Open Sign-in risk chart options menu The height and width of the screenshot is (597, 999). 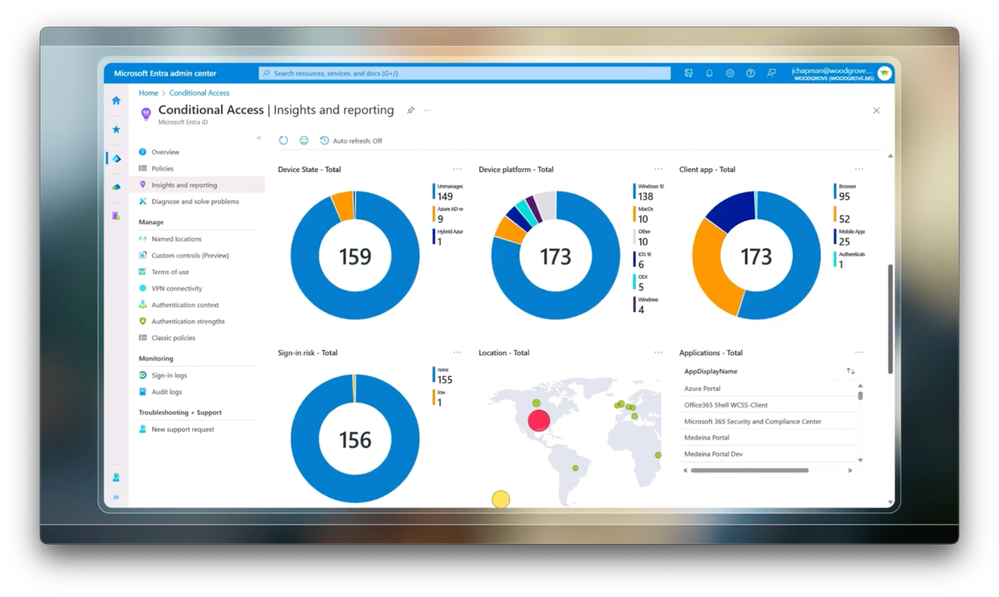457,352
